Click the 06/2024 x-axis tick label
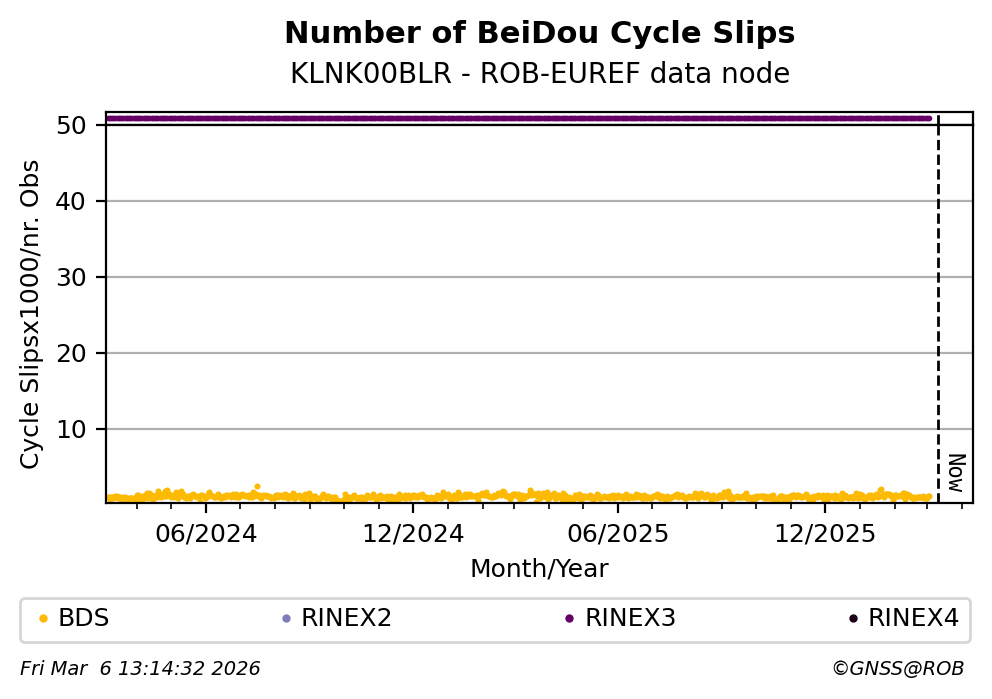Image resolution: width=992 pixels, height=699 pixels. 205,534
